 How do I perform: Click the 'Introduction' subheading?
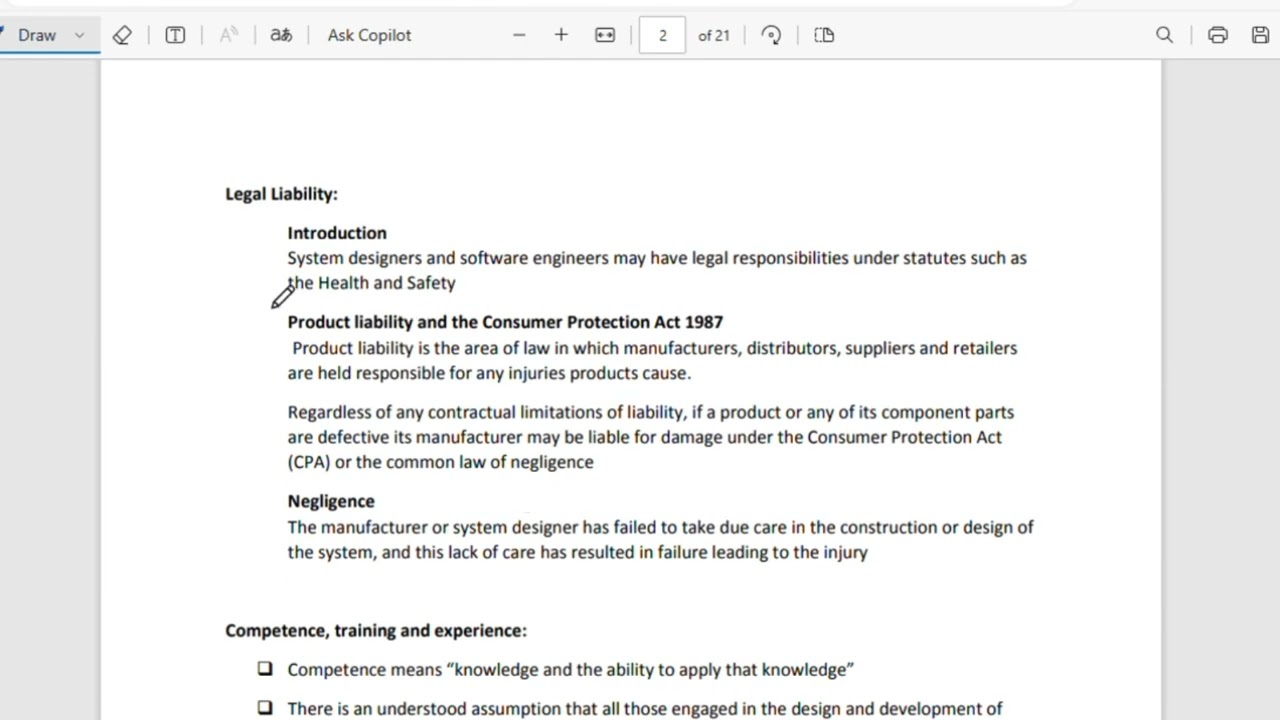click(x=337, y=233)
